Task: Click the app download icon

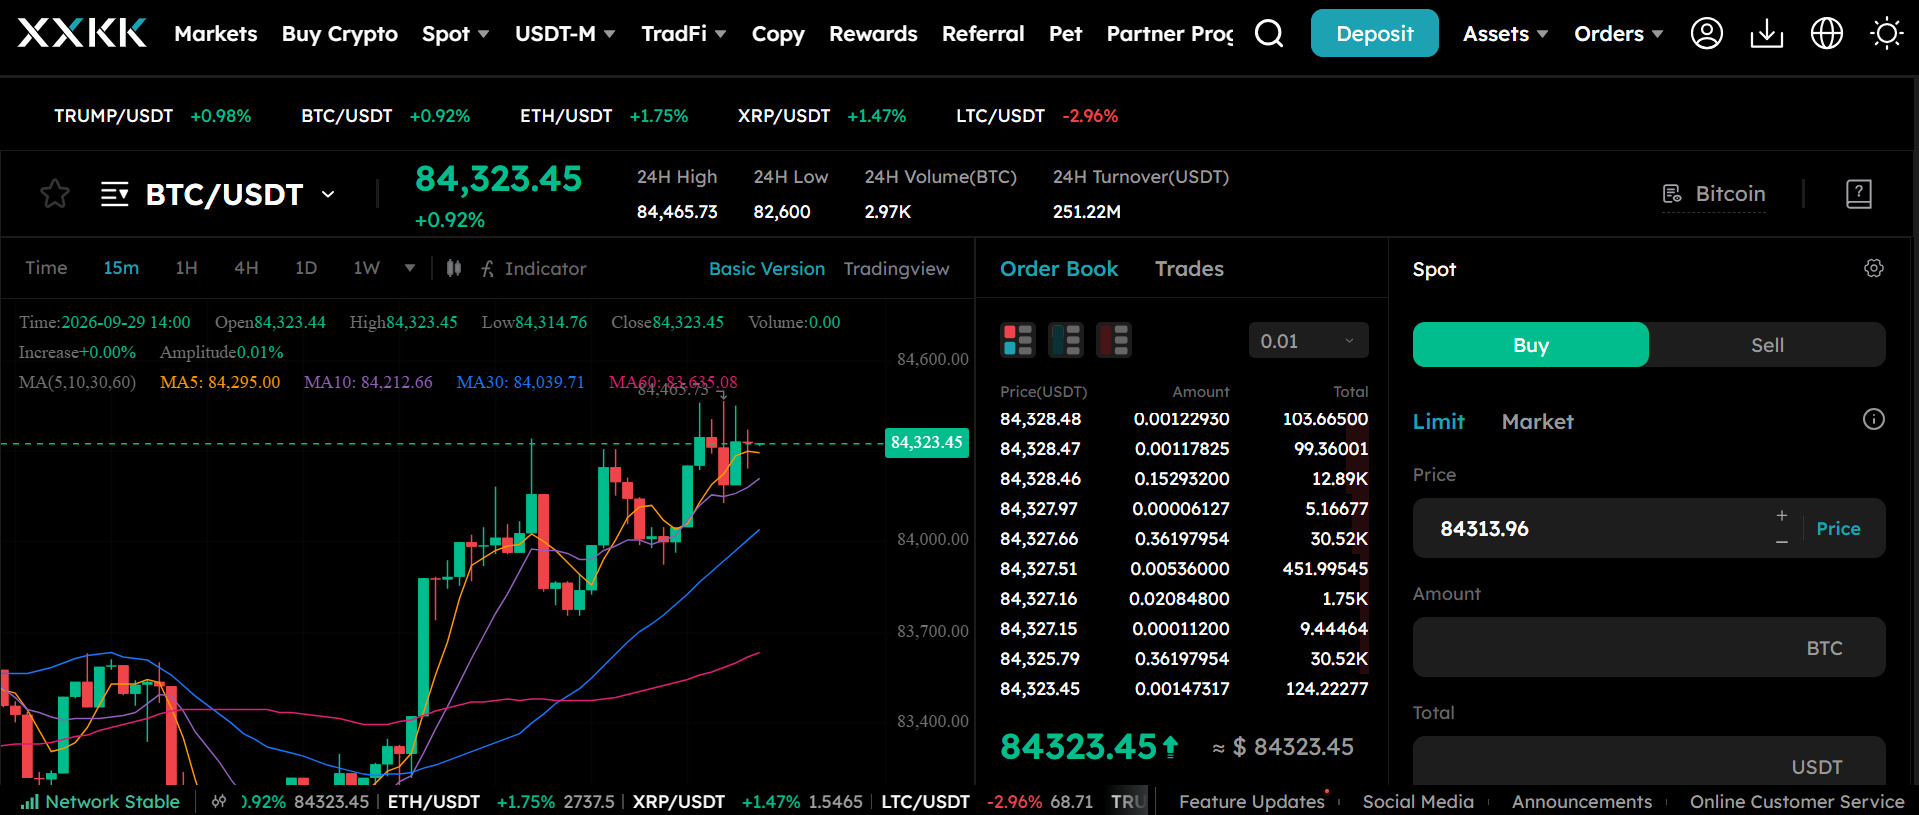Action: point(1767,33)
